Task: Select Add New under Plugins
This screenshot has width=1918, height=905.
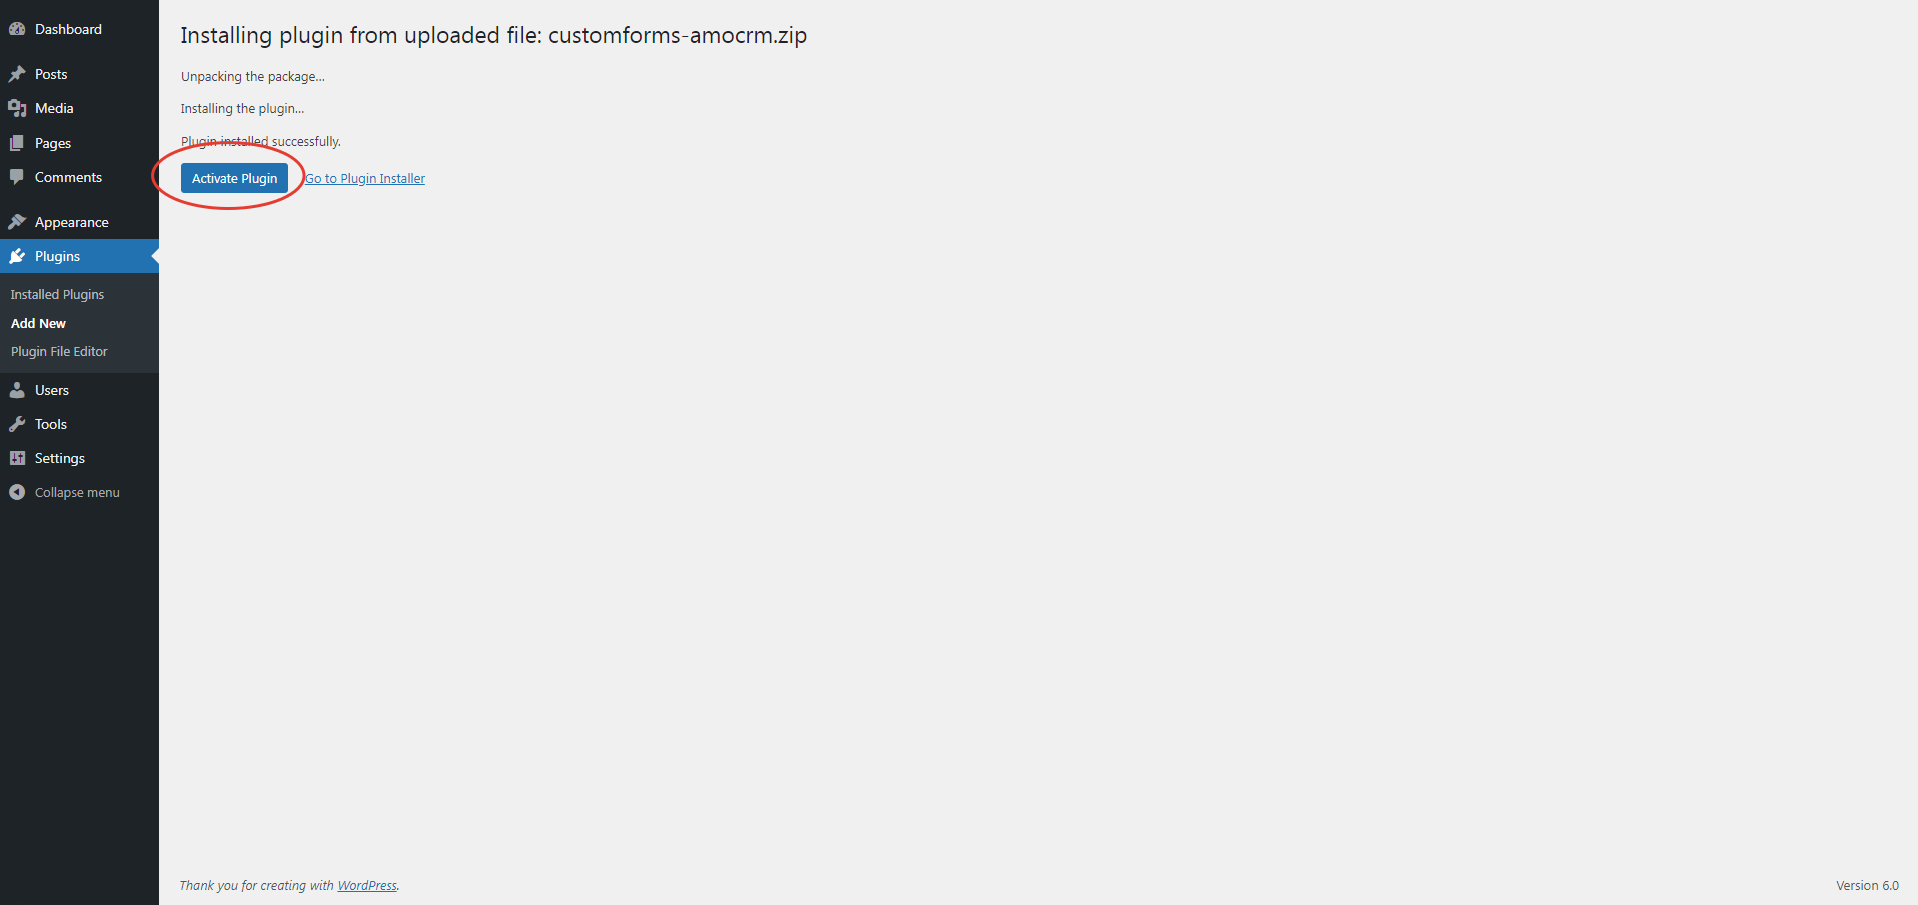Action: (x=38, y=323)
